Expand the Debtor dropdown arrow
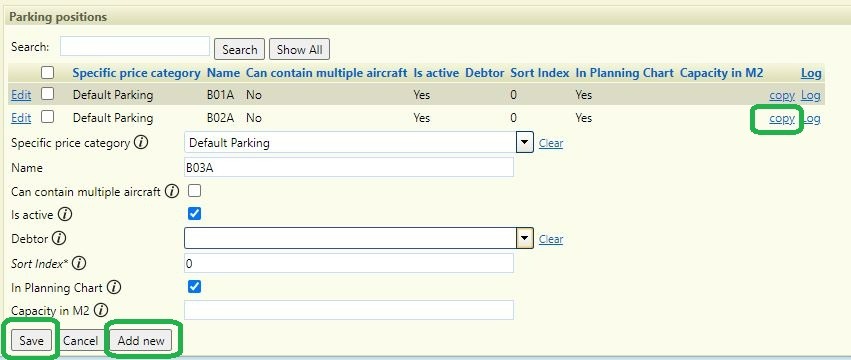 coord(524,238)
